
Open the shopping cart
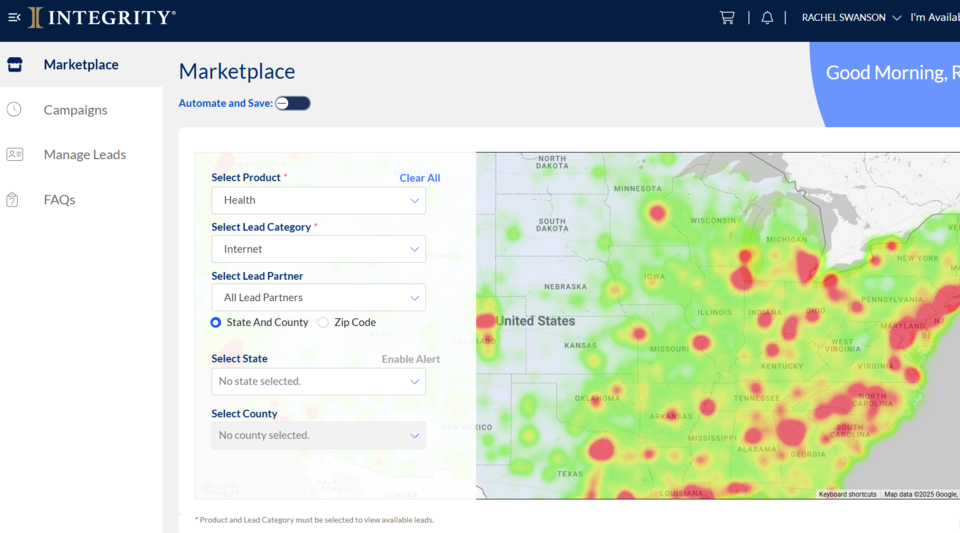[x=727, y=18]
